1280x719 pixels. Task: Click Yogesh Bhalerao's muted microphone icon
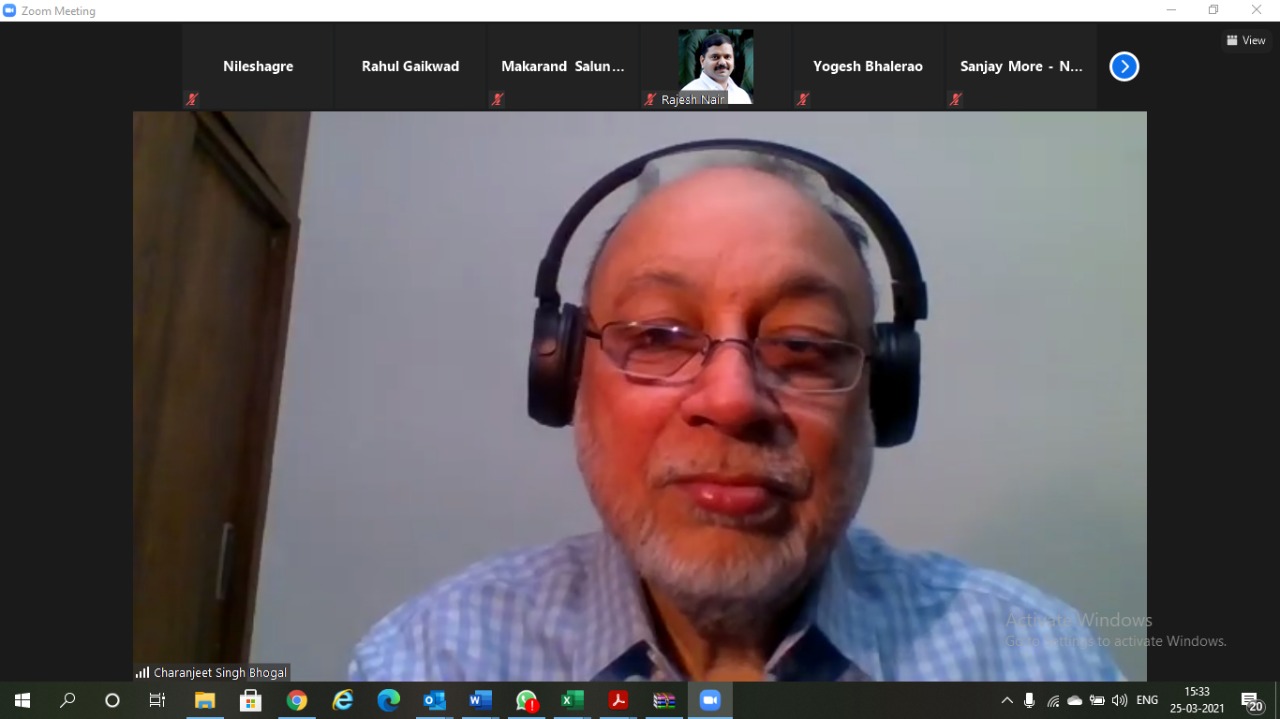(802, 99)
